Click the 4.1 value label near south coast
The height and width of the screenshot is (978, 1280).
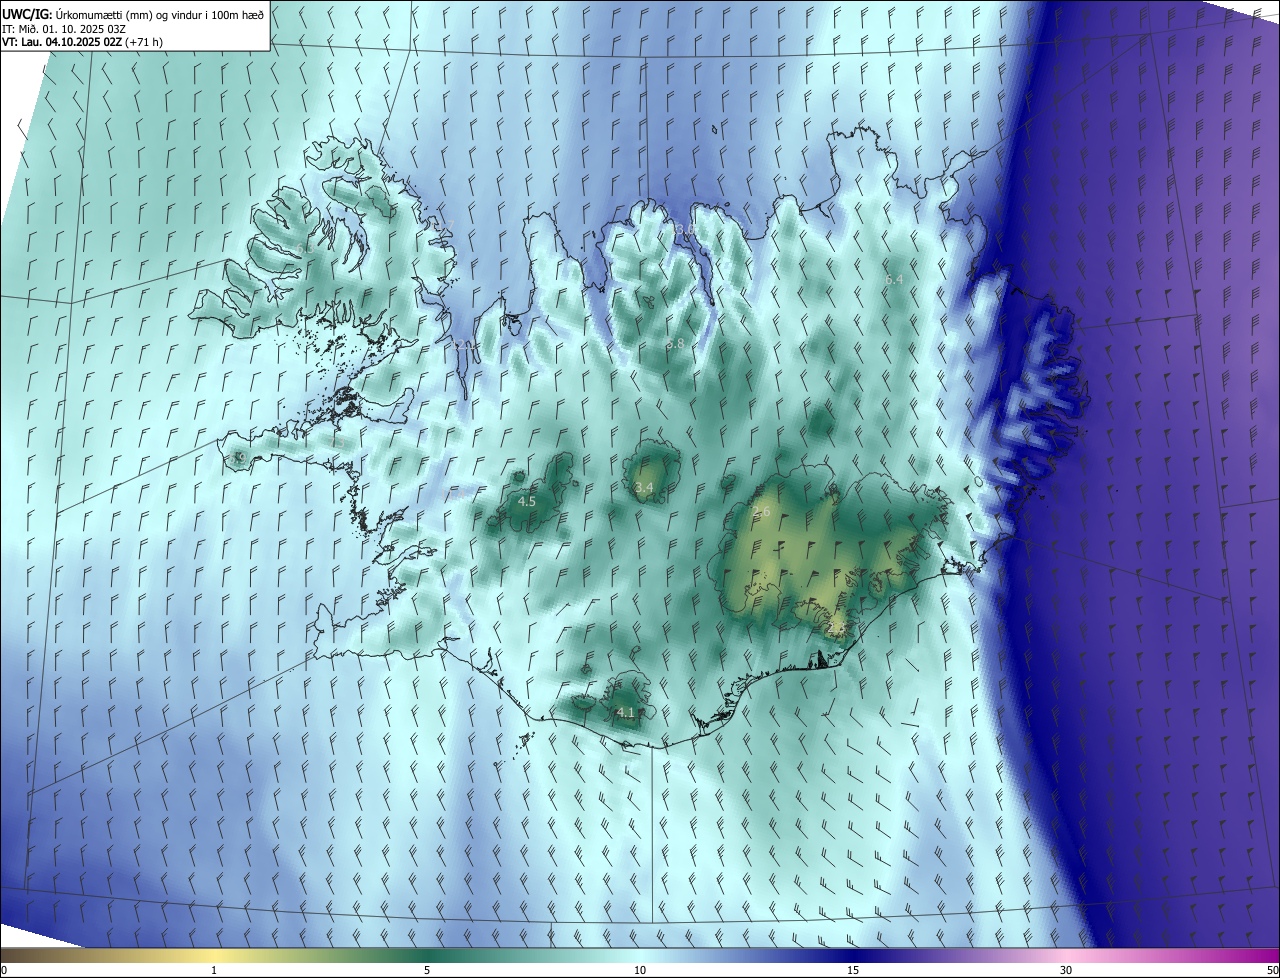pyautogui.click(x=626, y=712)
